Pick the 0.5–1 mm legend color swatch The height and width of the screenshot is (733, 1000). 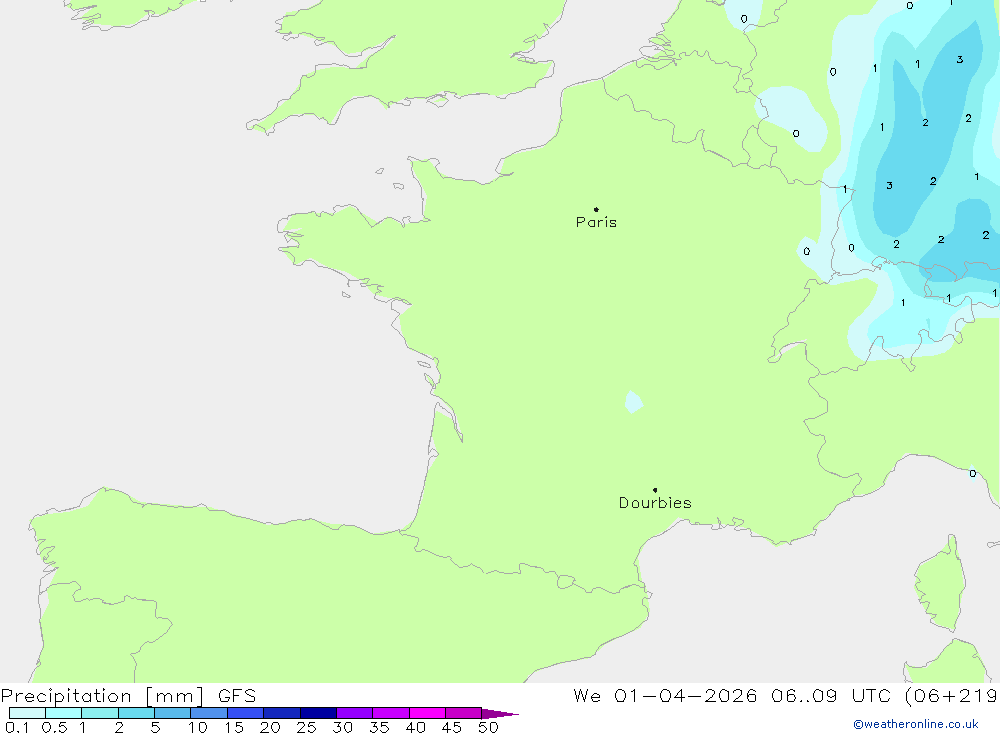pyautogui.click(x=64, y=713)
